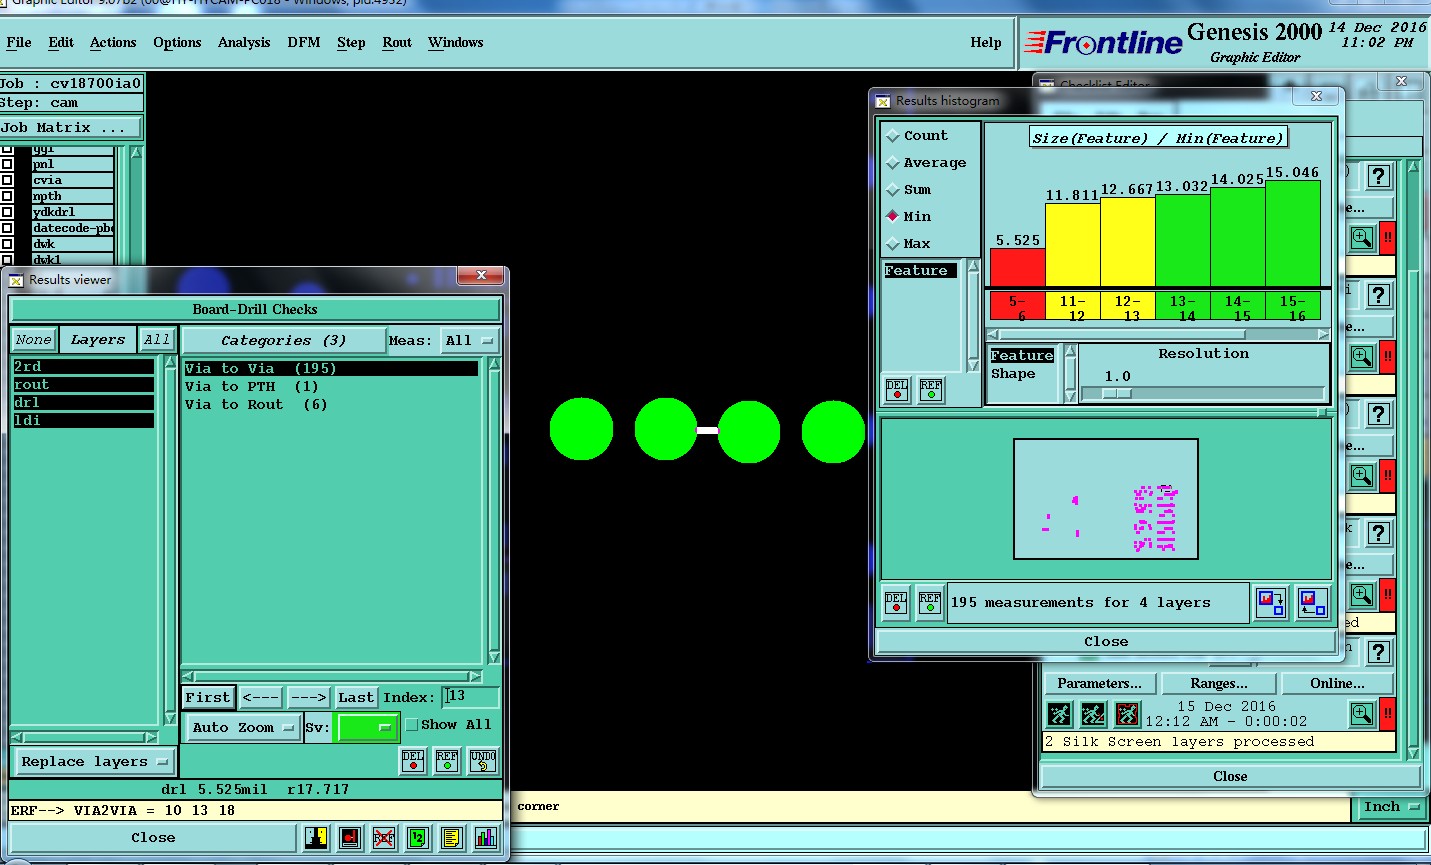Click red '!!' indicator beside 15 Dec 2016 row

(1388, 714)
